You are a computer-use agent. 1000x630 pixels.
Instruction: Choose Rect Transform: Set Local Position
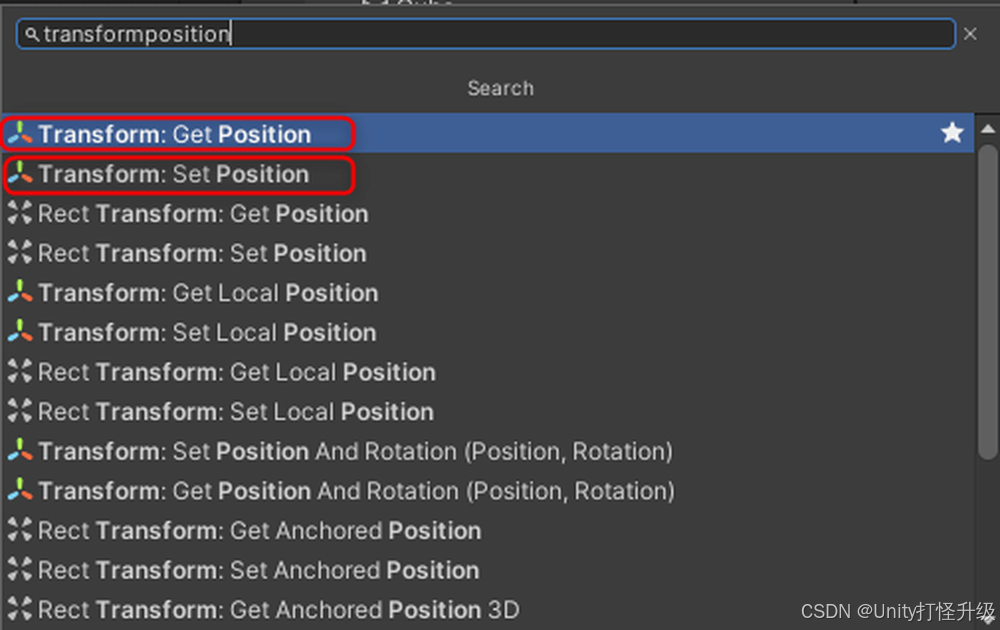point(487,411)
